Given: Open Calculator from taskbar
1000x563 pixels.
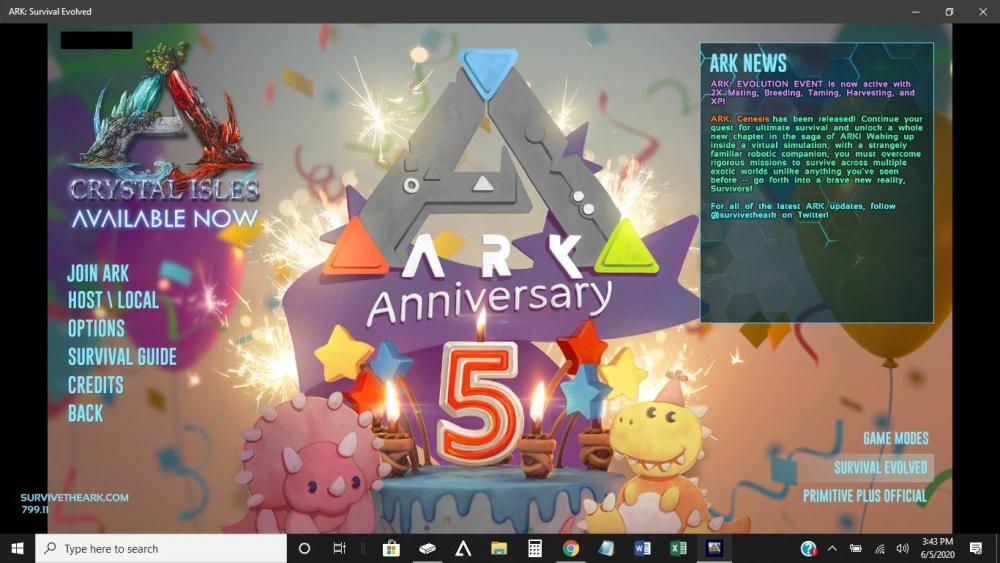Looking at the screenshot, I should [x=535, y=548].
